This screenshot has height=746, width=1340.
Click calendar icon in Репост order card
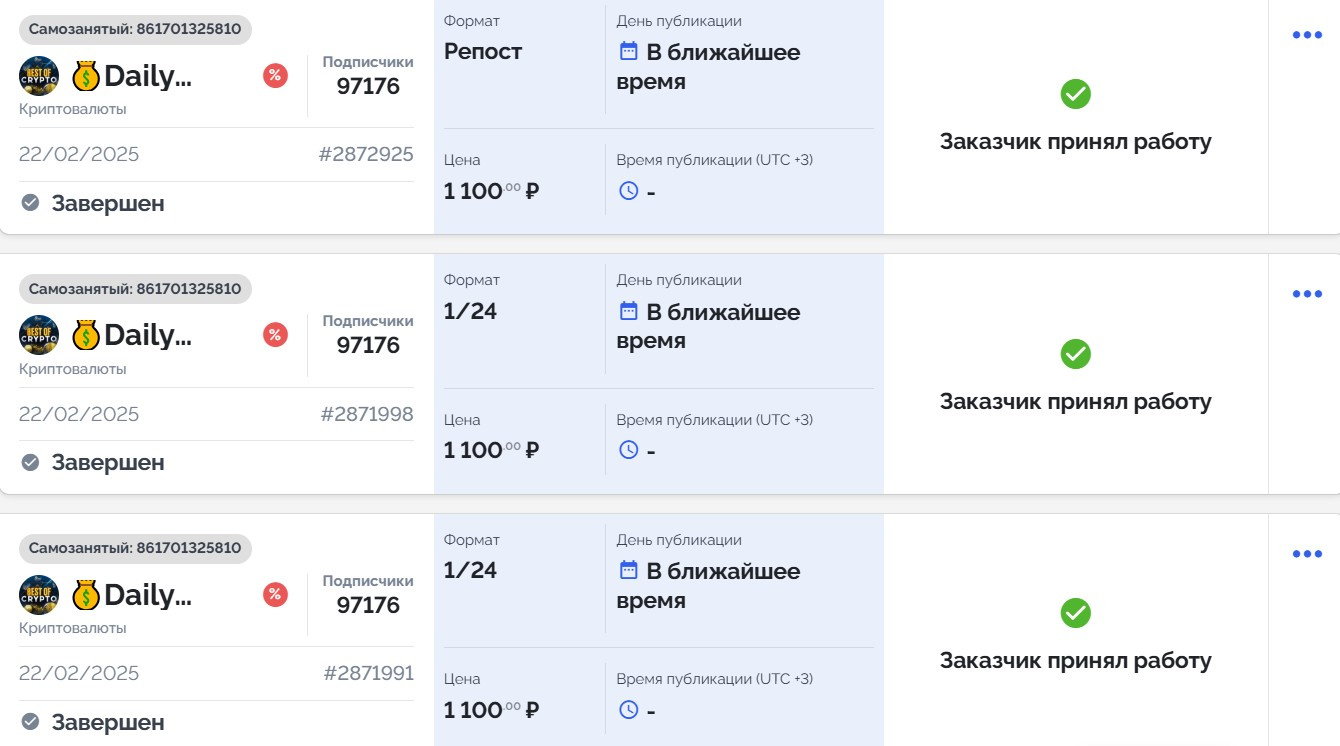628,51
